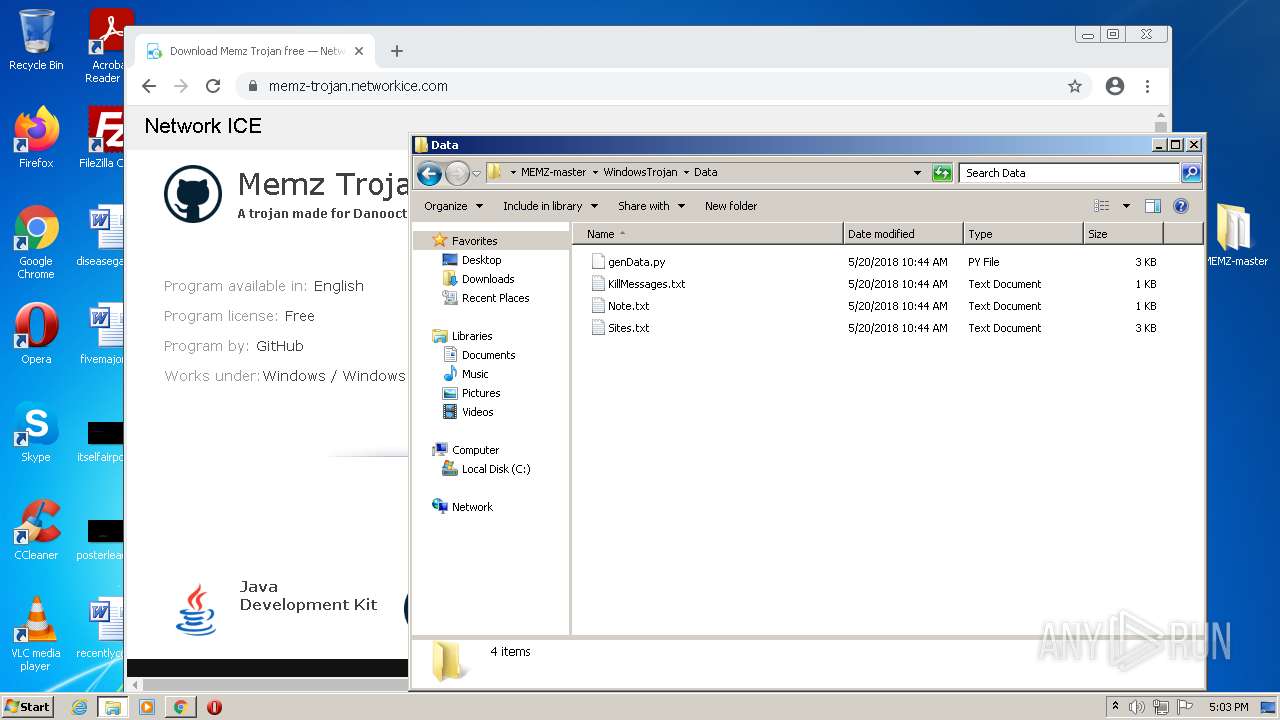Image resolution: width=1280 pixels, height=720 pixels.
Task: Click the Chrome back arrow
Action: point(149,86)
